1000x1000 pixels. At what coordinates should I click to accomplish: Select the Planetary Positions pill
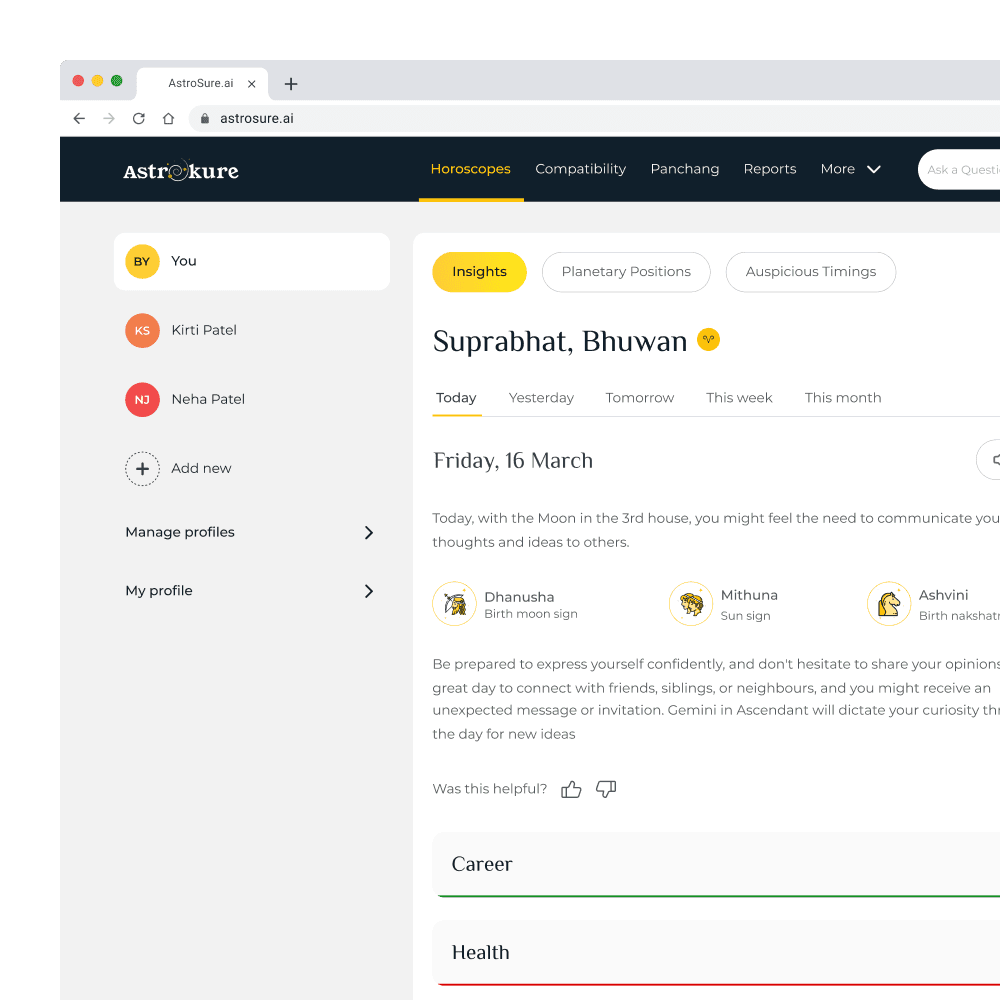(x=626, y=272)
